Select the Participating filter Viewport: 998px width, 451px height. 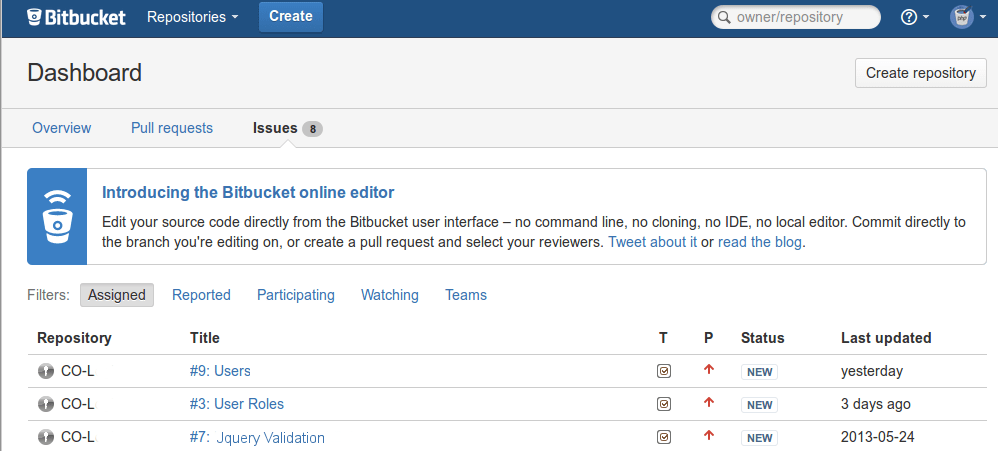coord(296,295)
